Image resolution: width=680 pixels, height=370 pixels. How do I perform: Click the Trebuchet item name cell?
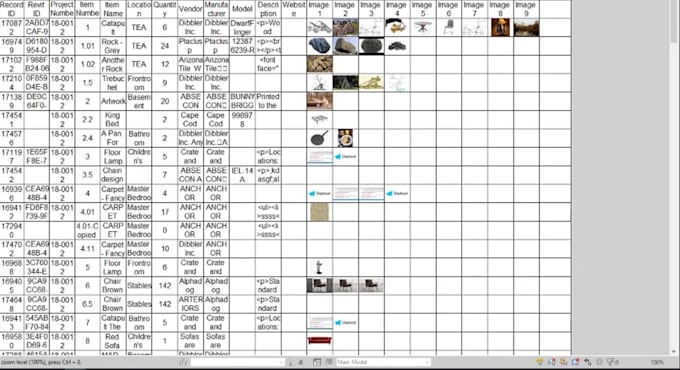[x=113, y=83]
